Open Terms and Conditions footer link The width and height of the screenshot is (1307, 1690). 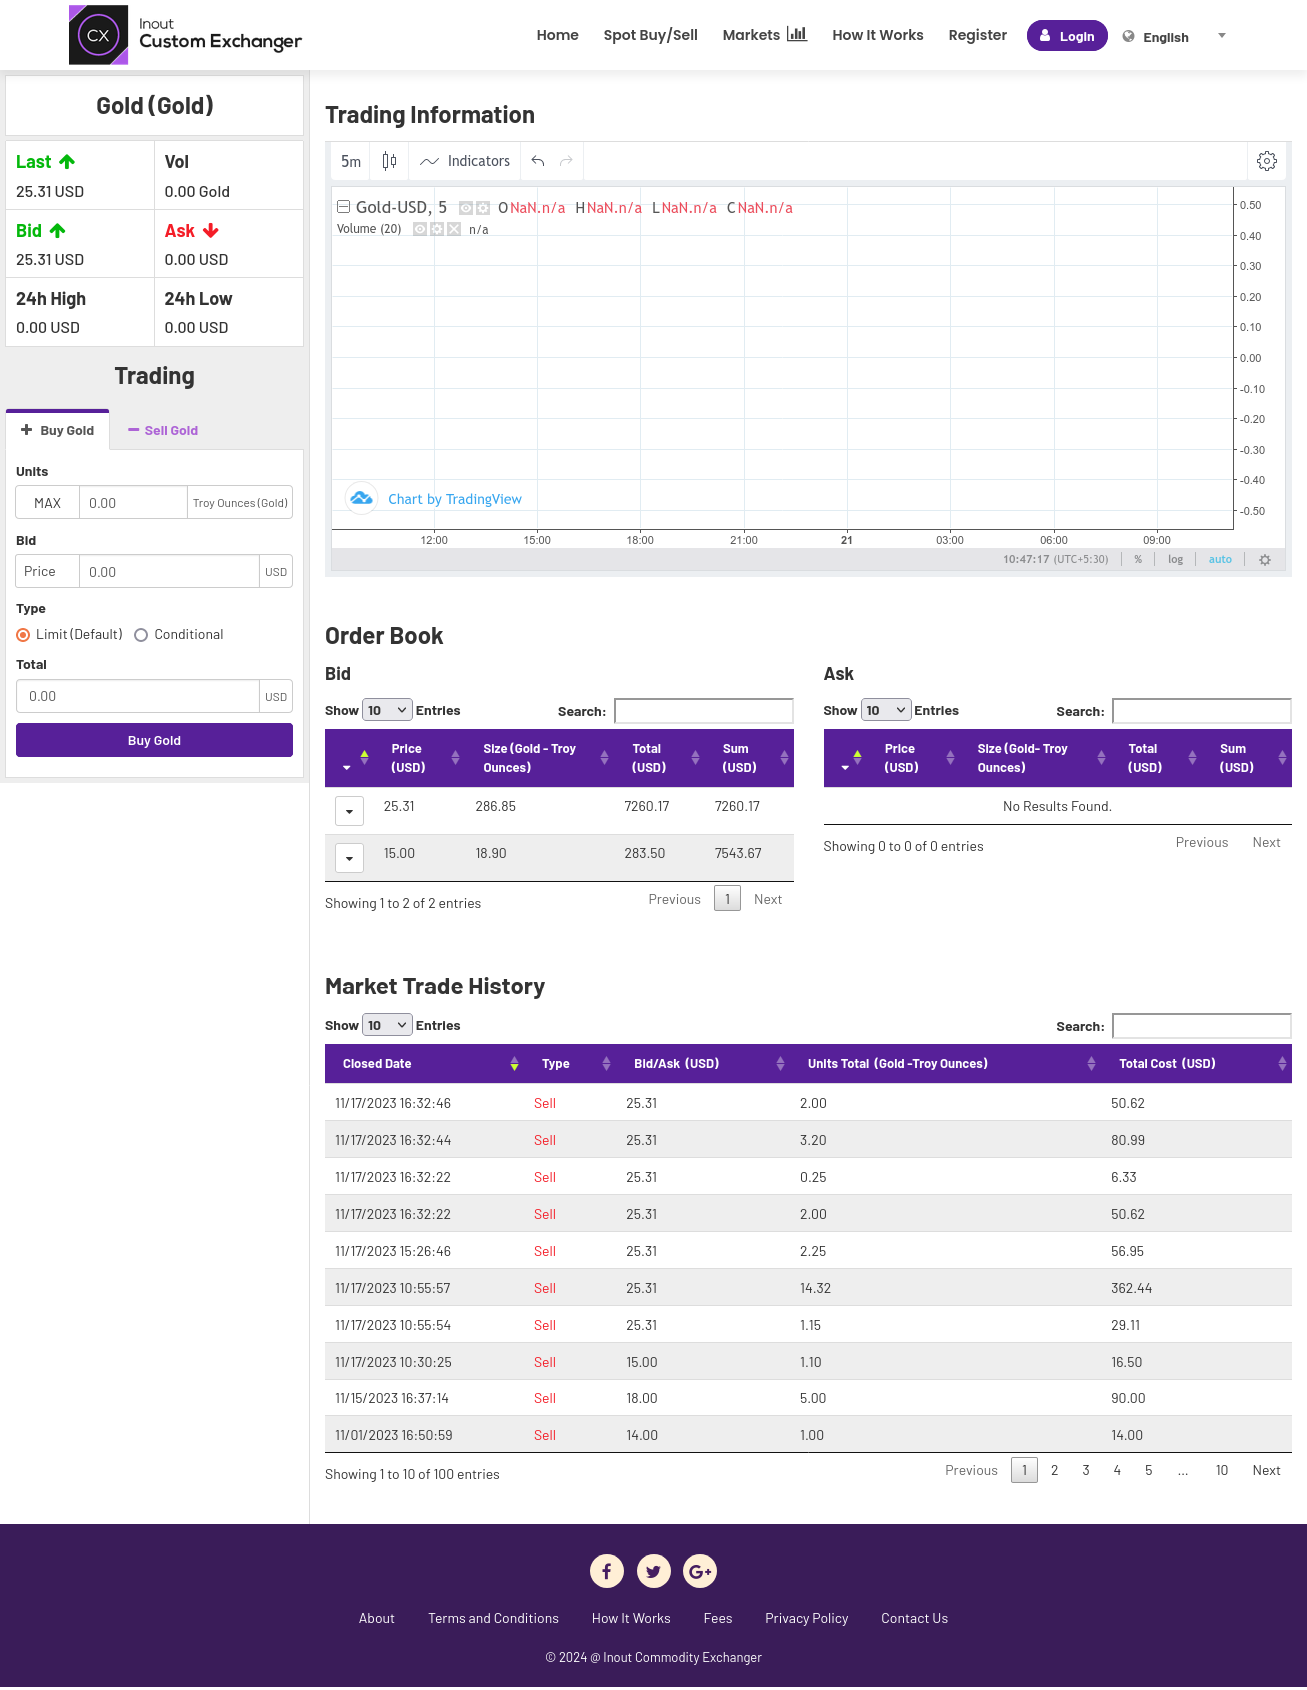(493, 1618)
